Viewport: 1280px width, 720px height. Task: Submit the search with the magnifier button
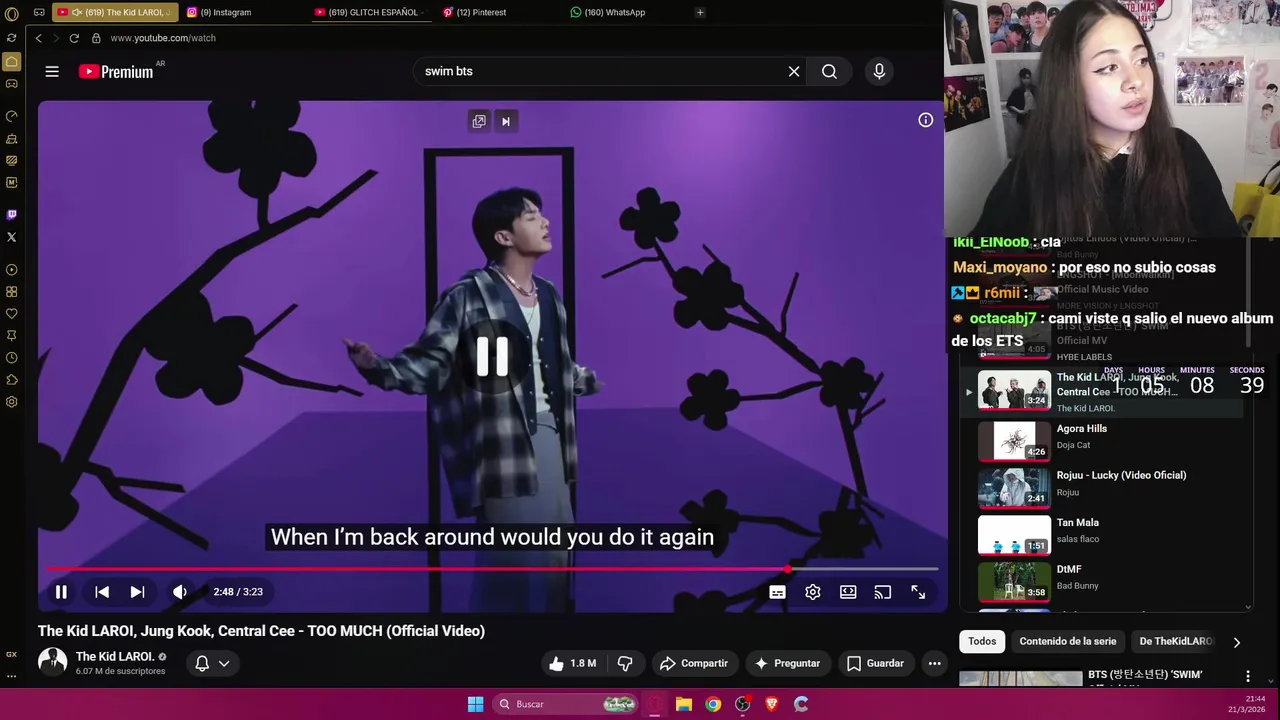(x=829, y=71)
